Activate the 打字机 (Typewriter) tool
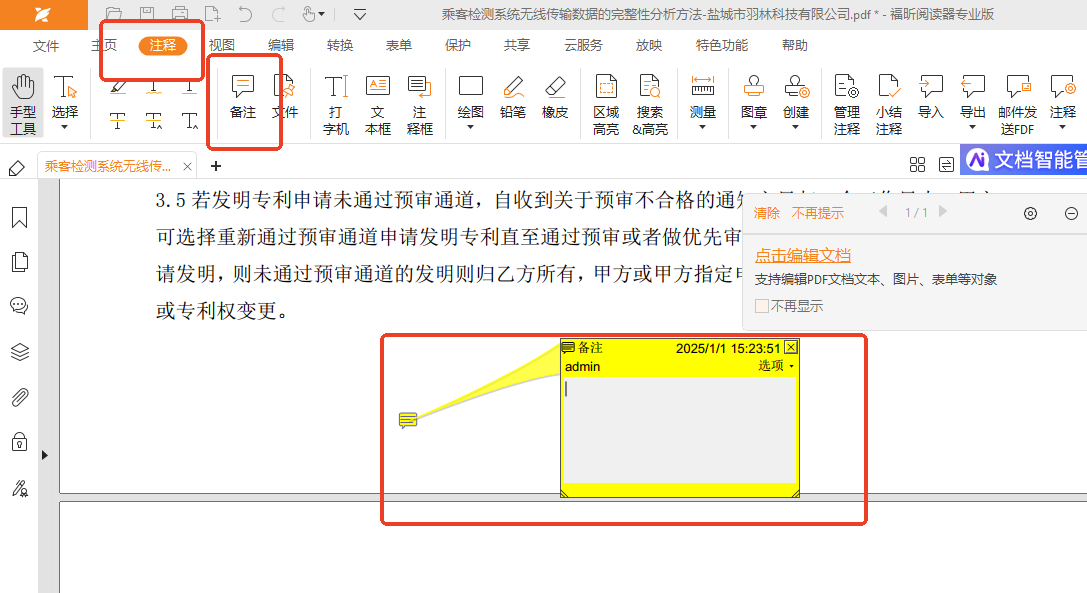This screenshot has width=1087, height=593. [x=336, y=104]
